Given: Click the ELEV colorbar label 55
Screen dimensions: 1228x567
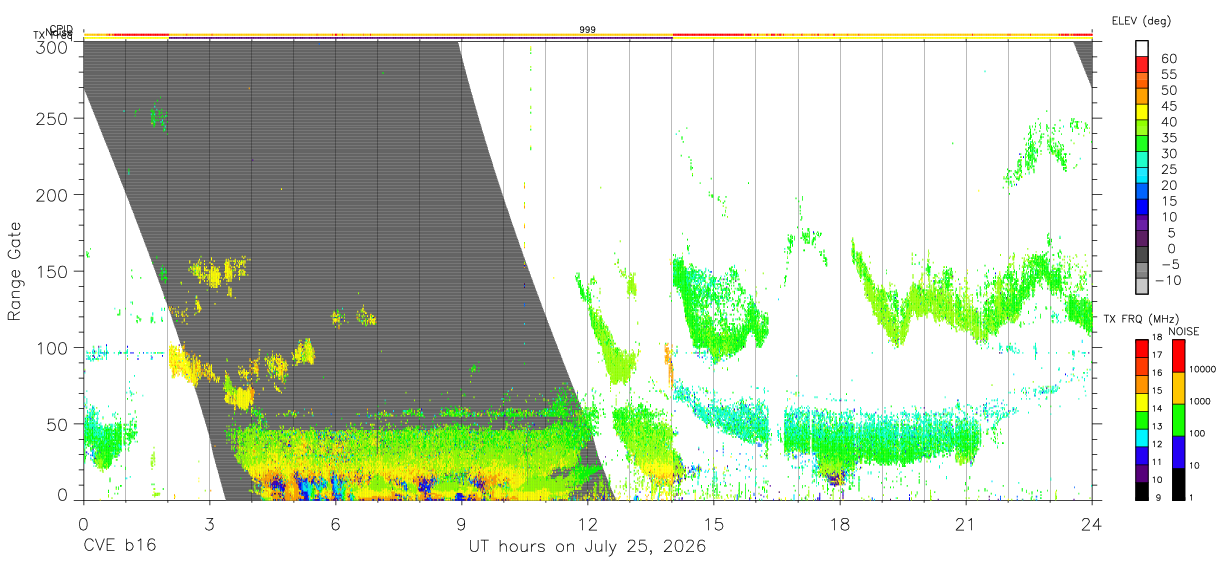Looking at the screenshot, I should (x=1169, y=74).
